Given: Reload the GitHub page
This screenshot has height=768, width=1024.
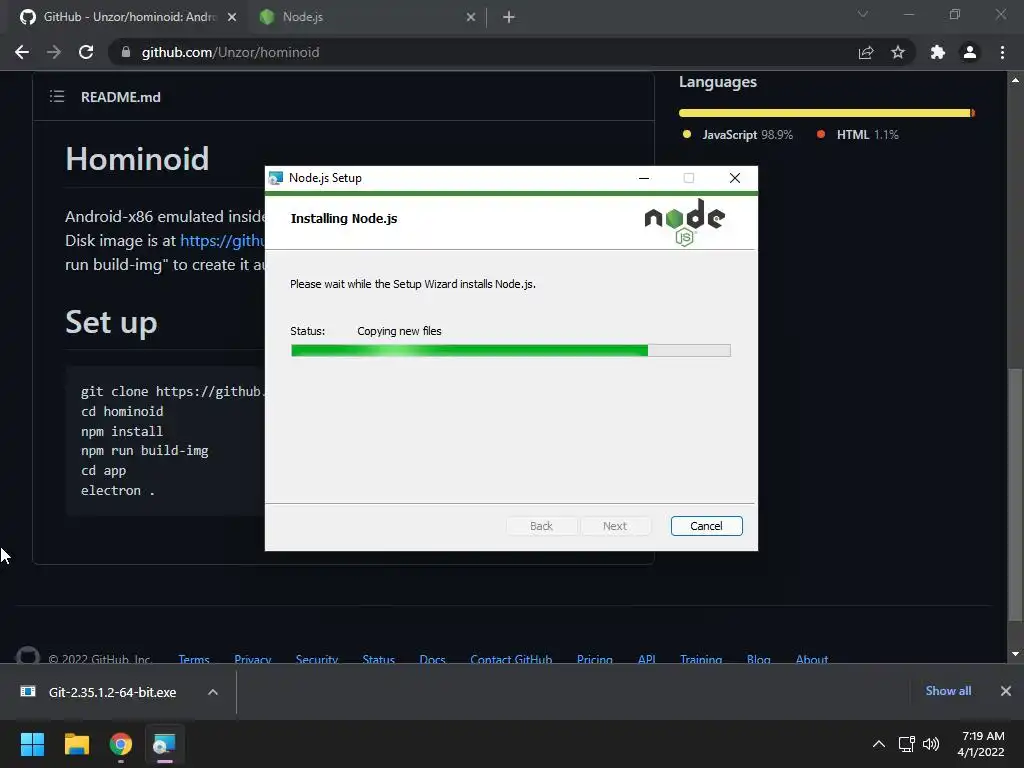Looking at the screenshot, I should [x=86, y=52].
